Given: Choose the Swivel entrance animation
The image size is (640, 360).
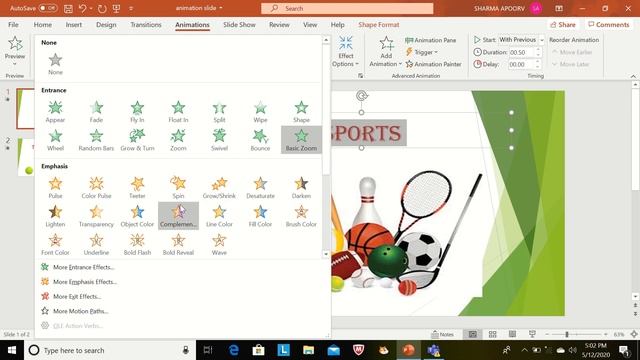Looking at the screenshot, I should click(x=219, y=140).
